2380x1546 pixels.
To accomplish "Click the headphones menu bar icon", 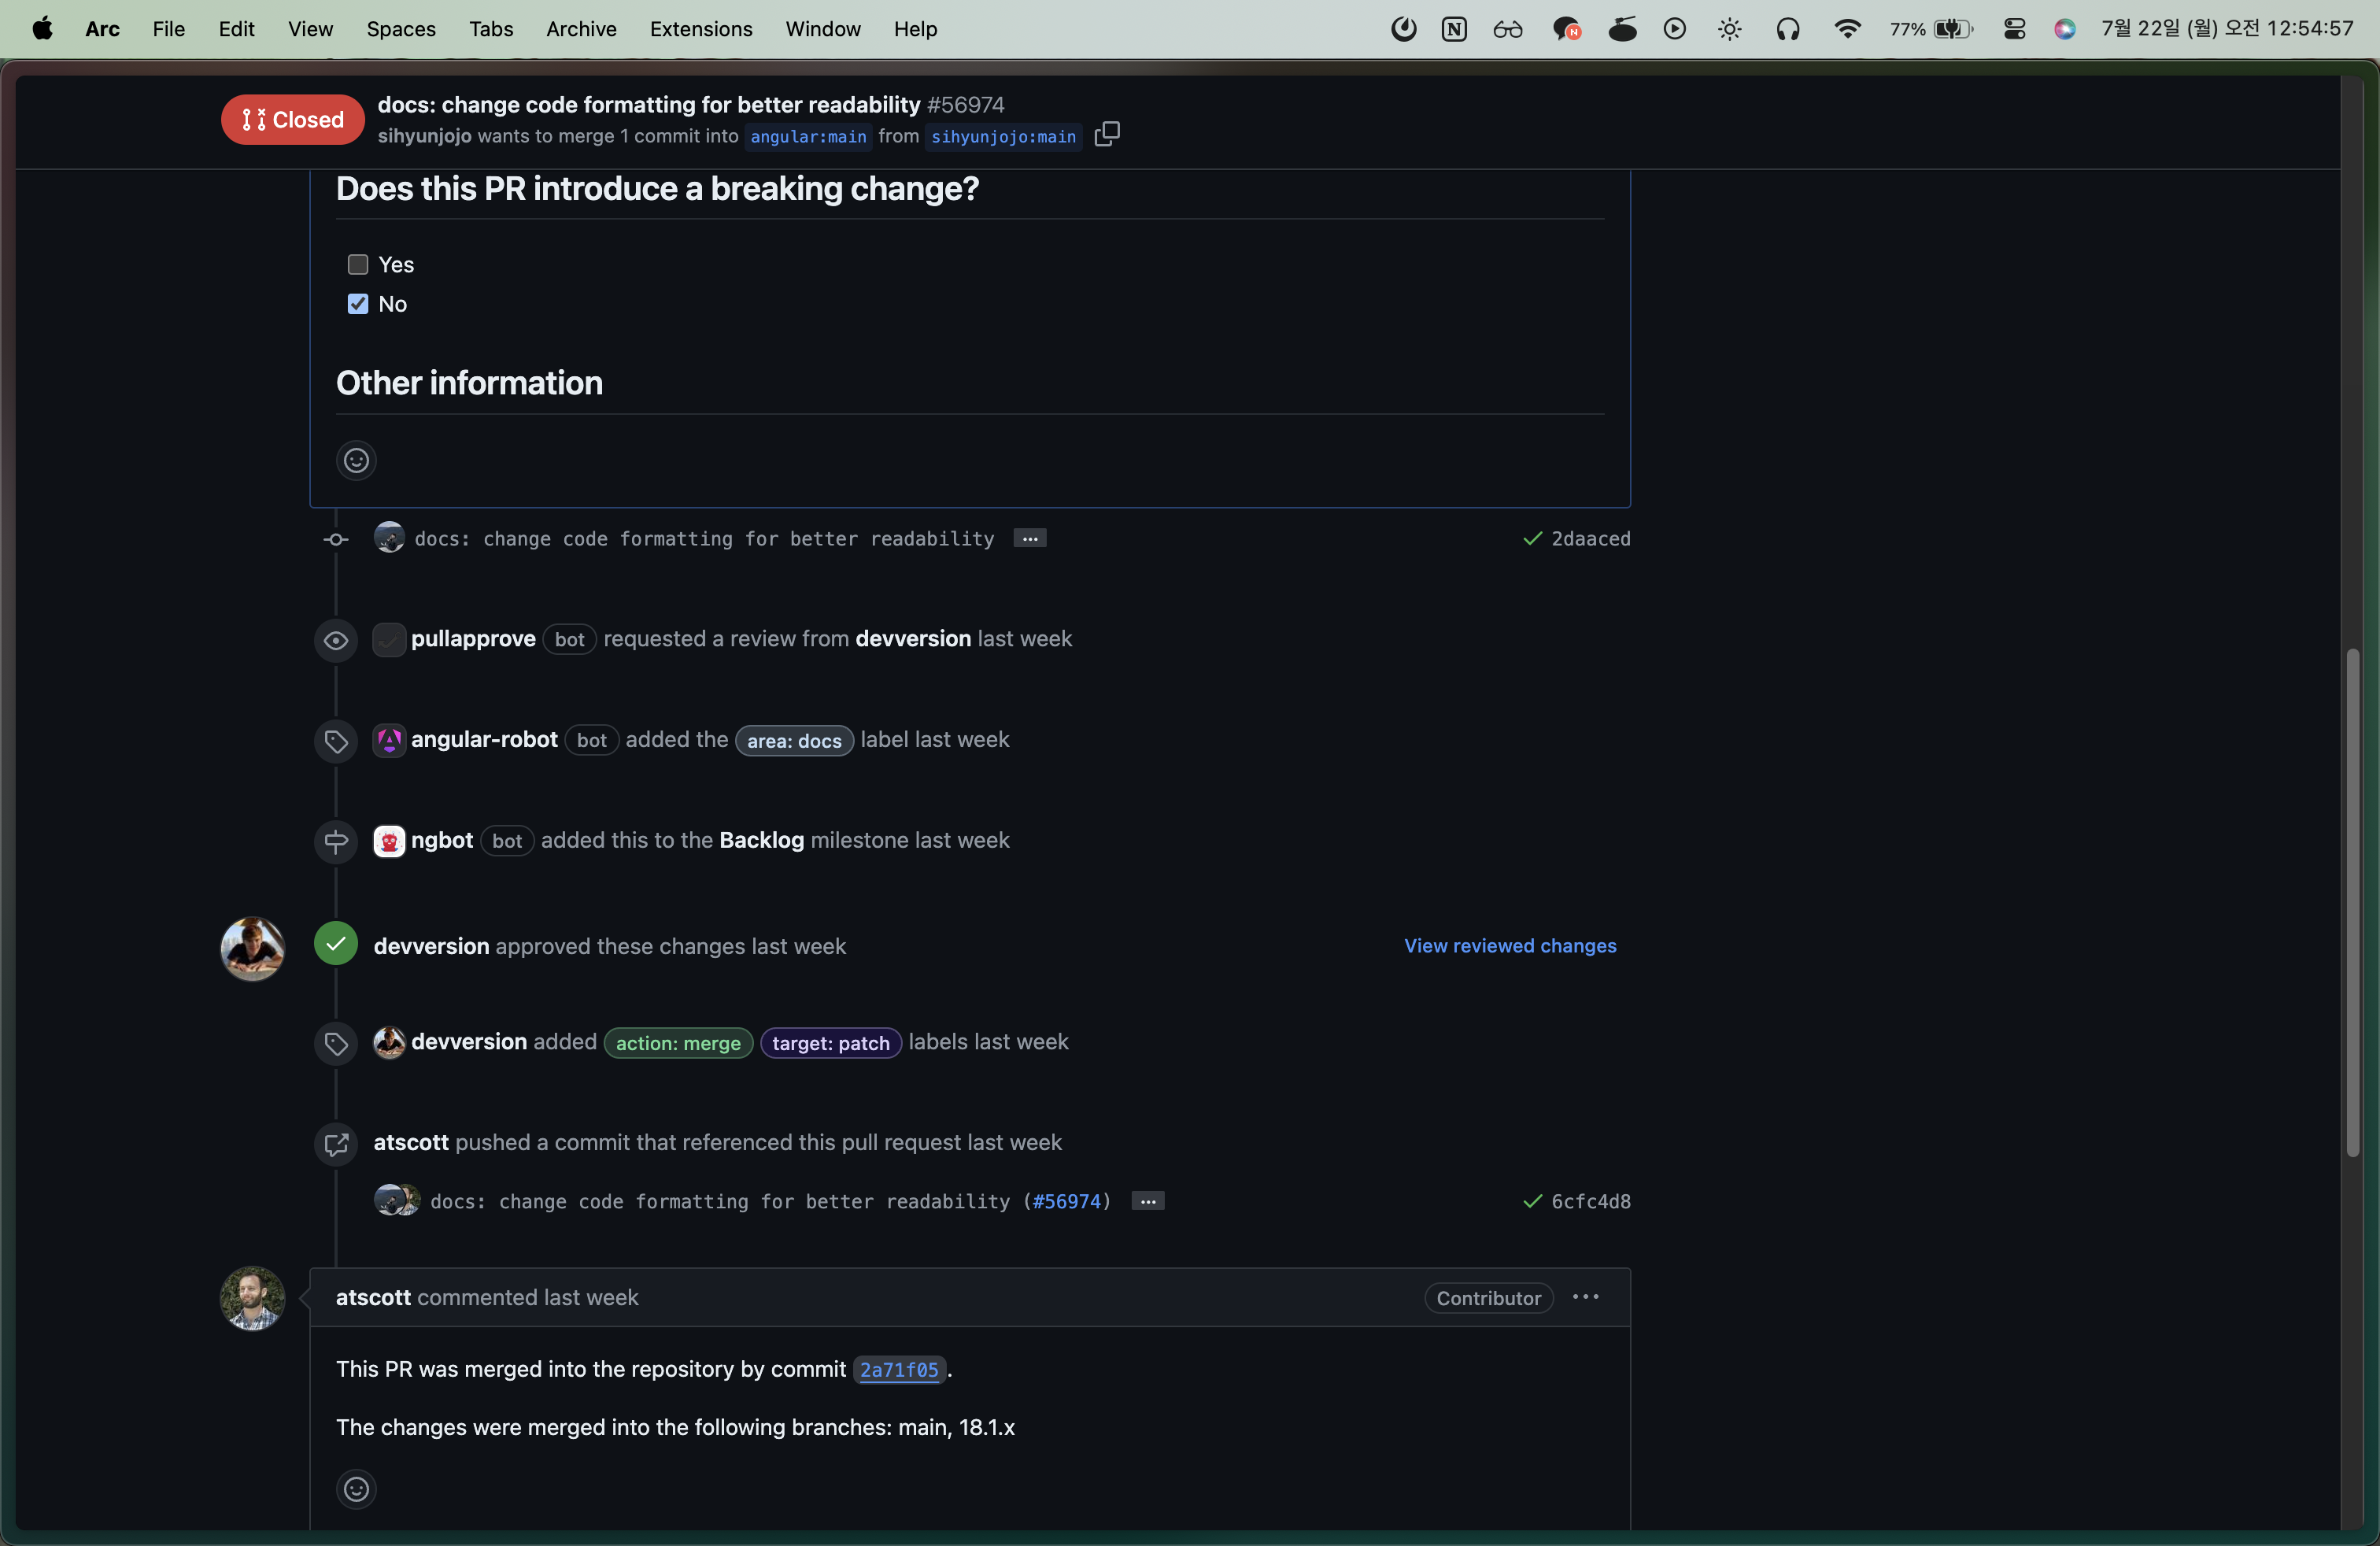I will (1788, 29).
